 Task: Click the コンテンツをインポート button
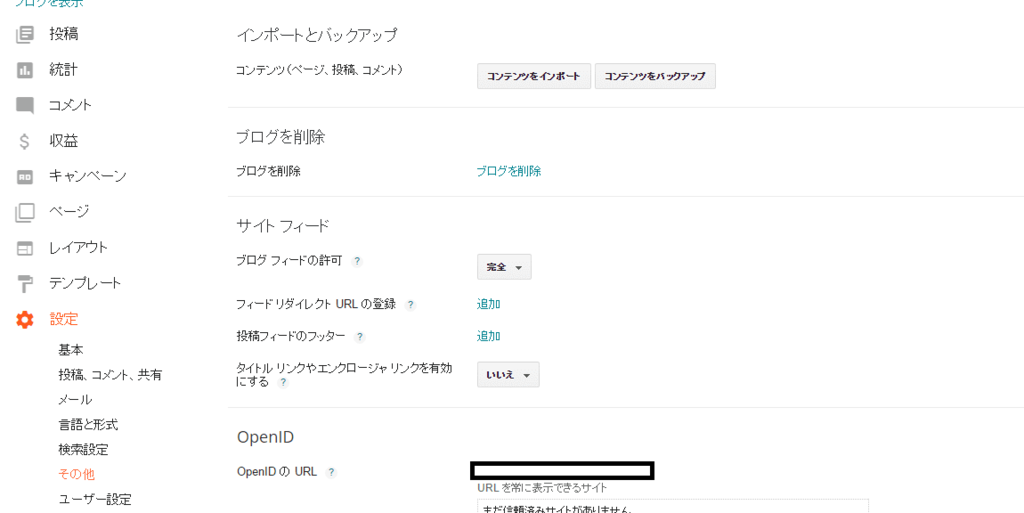pyautogui.click(x=534, y=76)
